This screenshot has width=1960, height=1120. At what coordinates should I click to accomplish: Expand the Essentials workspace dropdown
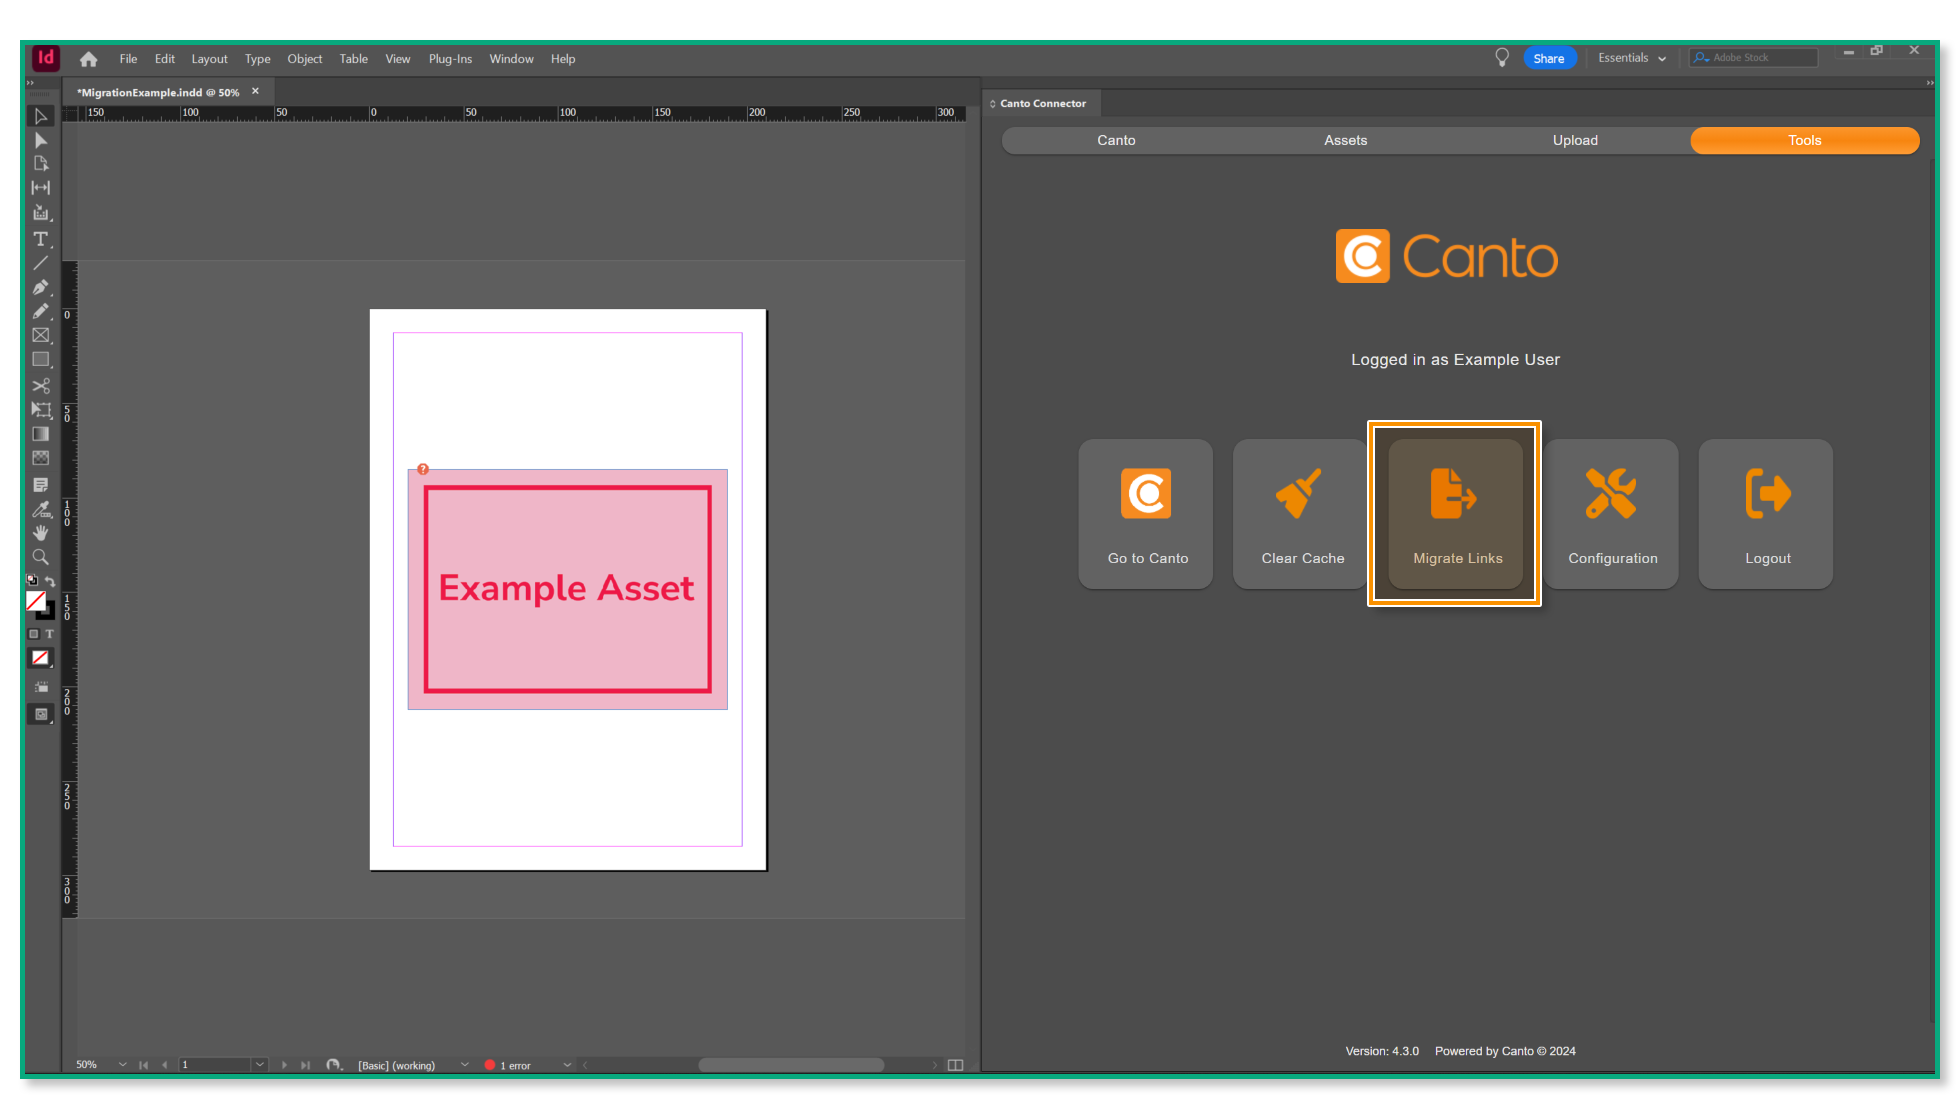(1632, 58)
